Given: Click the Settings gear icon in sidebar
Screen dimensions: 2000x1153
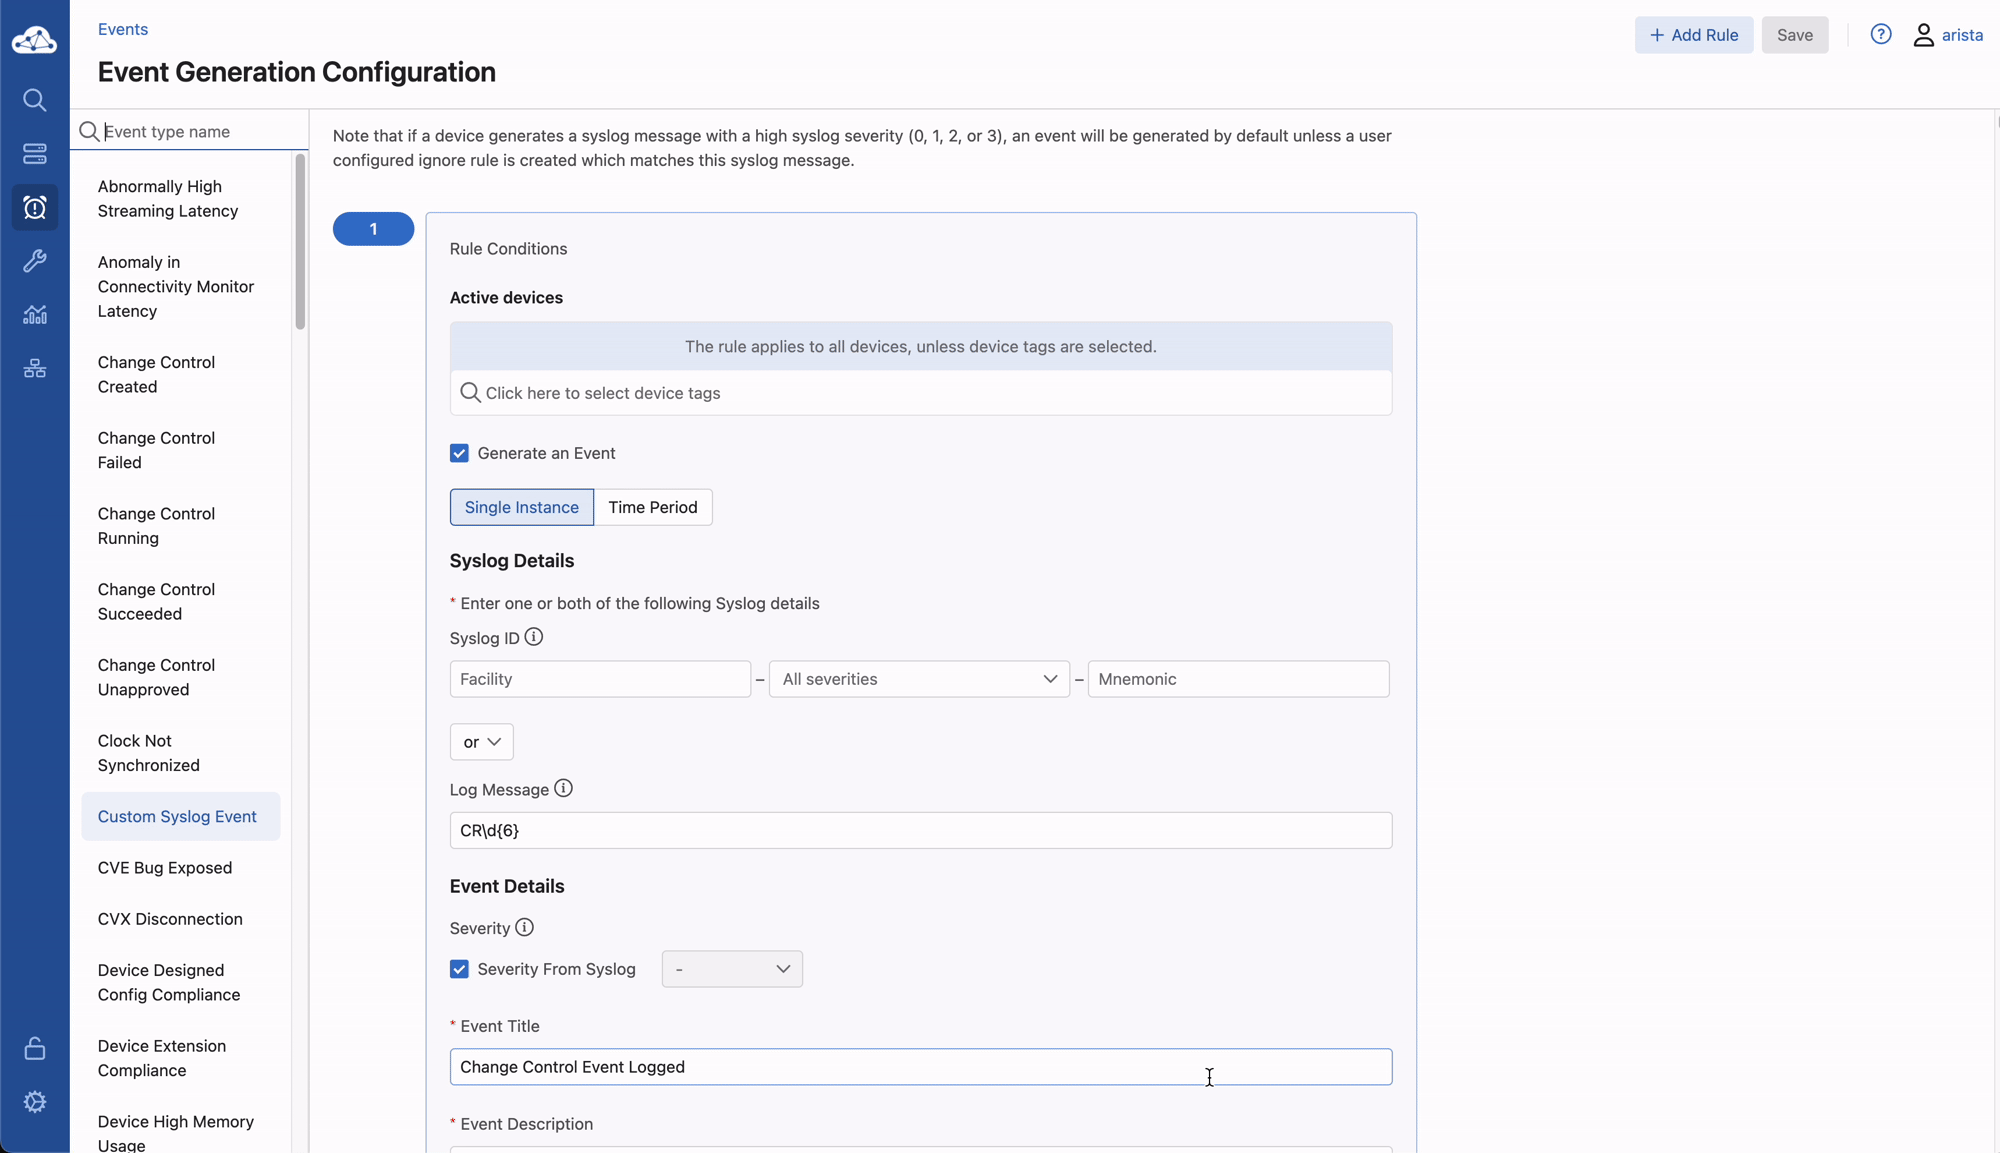Looking at the screenshot, I should 35,1102.
